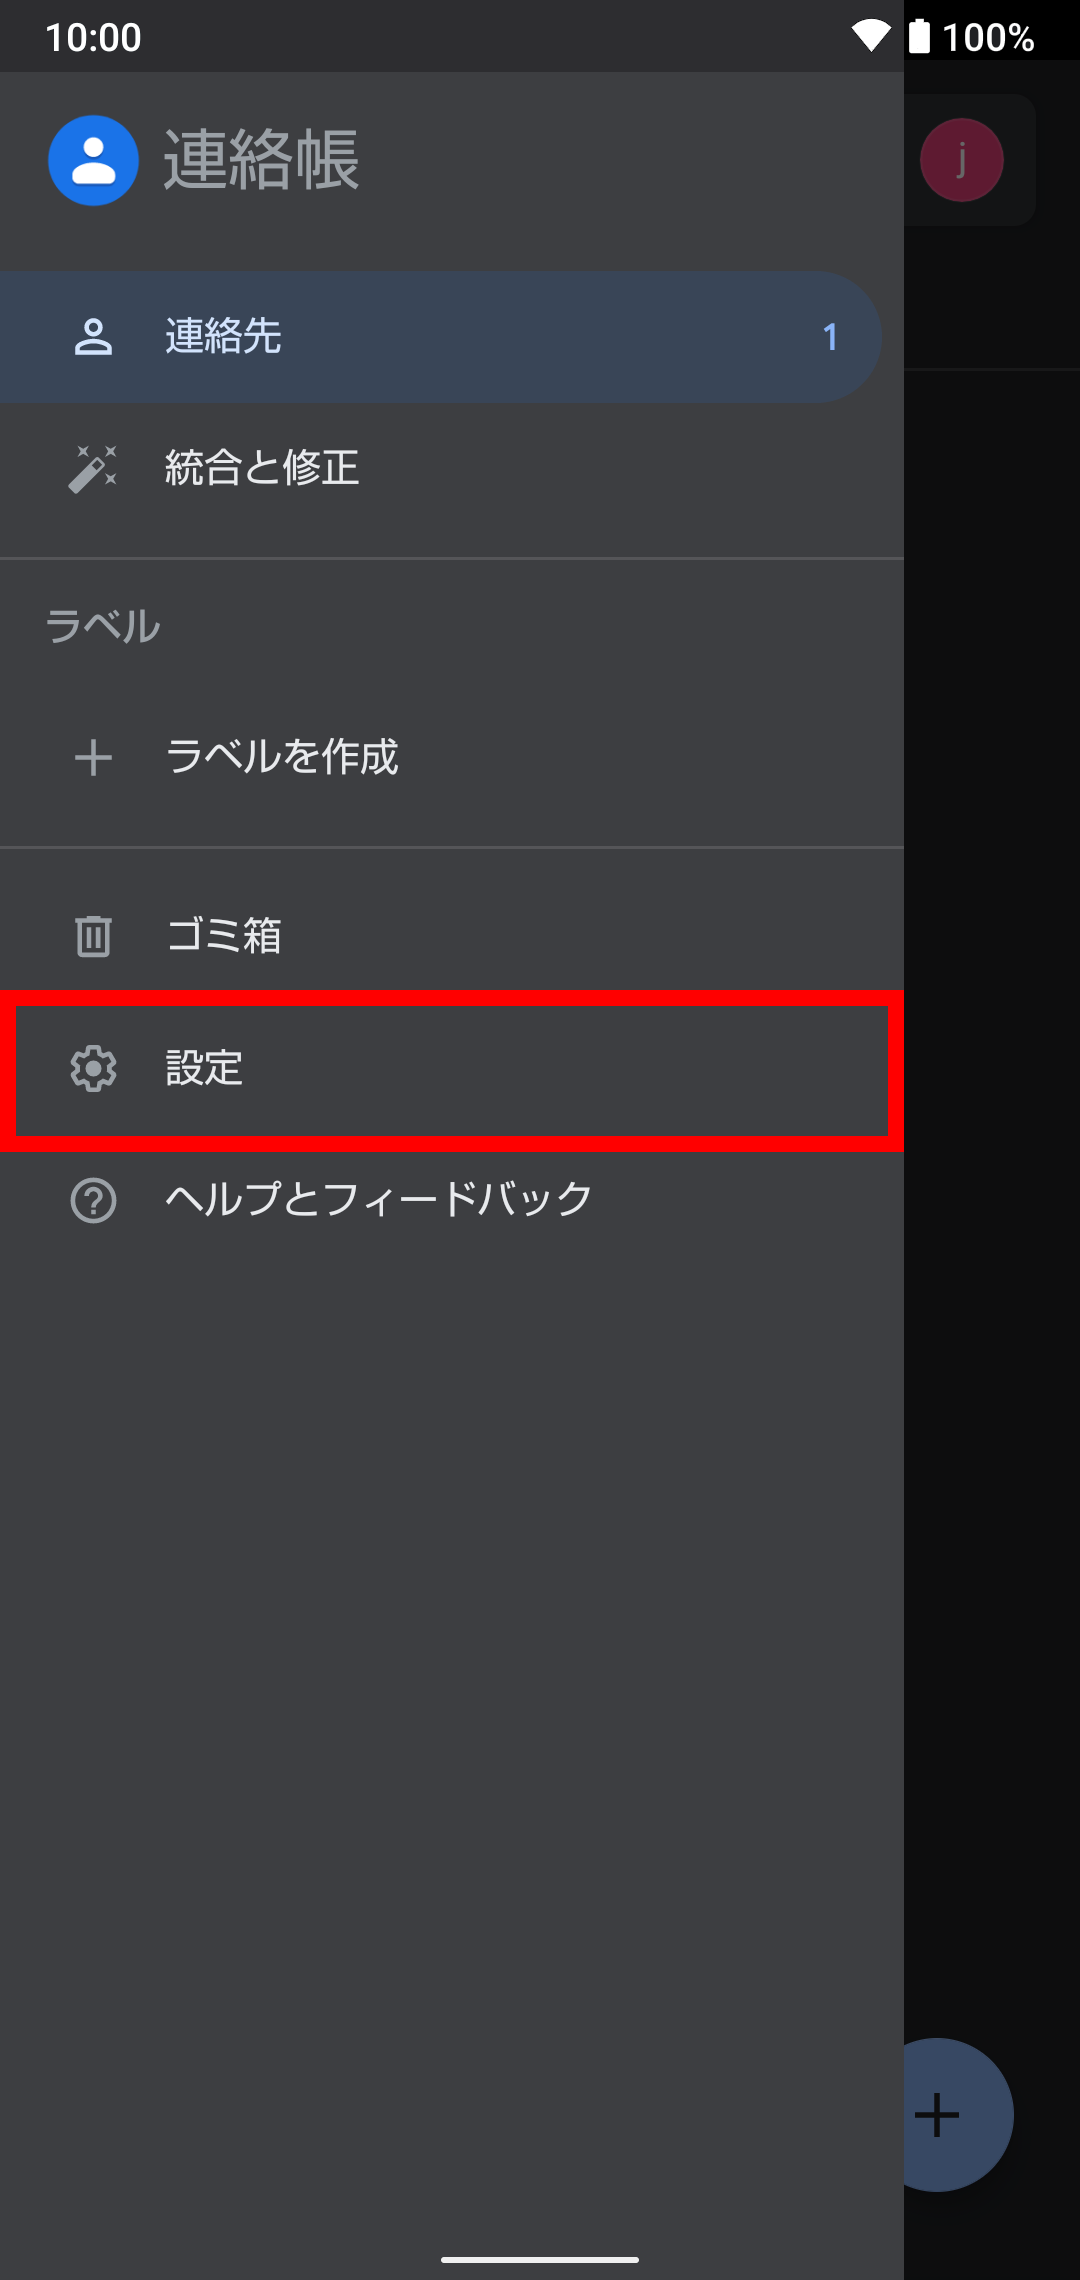Tap the Wi-Fi status bar icon
The height and width of the screenshot is (2280, 1080).
click(871, 36)
